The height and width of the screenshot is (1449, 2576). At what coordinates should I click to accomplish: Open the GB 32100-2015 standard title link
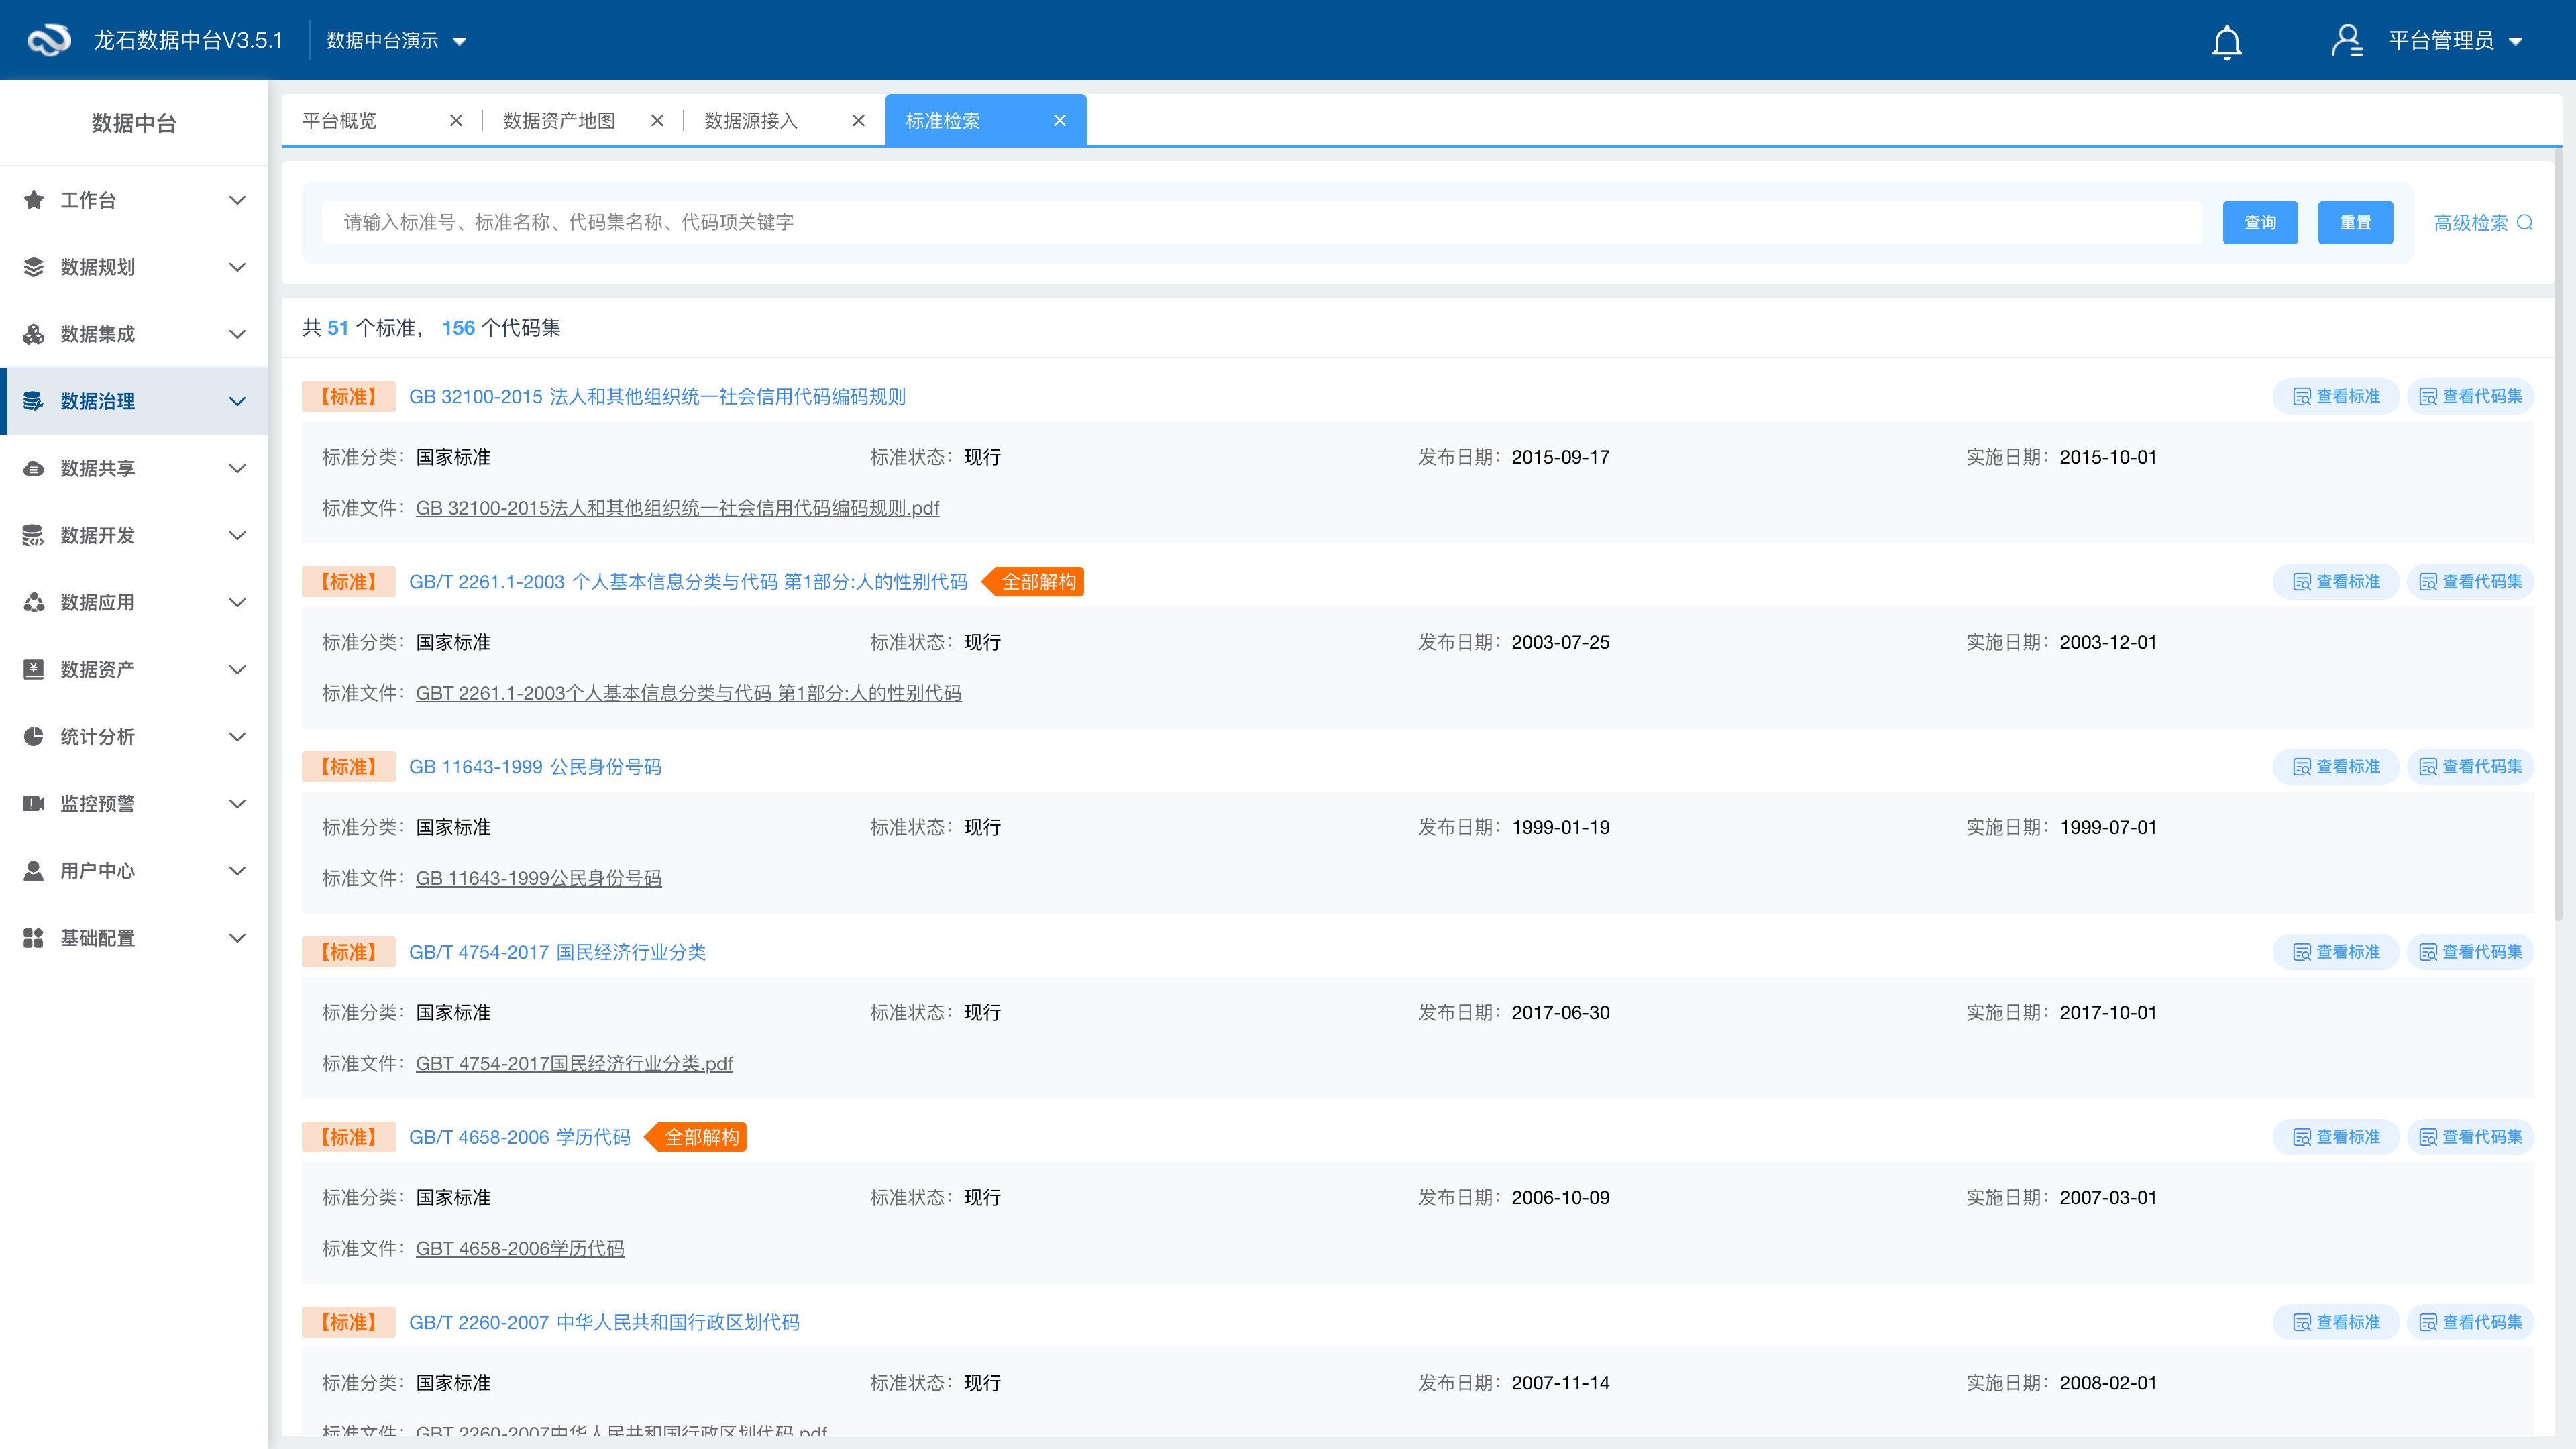click(x=657, y=396)
